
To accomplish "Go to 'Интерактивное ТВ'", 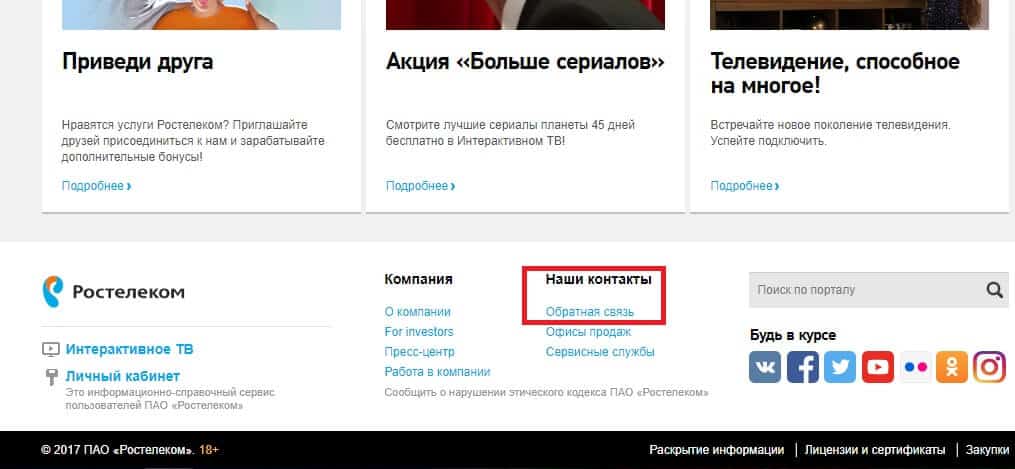I will [129, 349].
